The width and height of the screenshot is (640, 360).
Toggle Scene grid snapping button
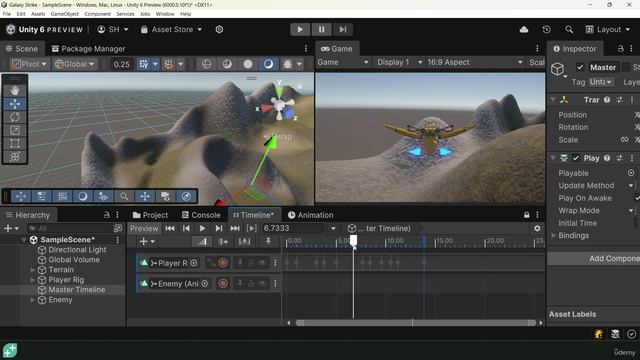click(x=143, y=64)
